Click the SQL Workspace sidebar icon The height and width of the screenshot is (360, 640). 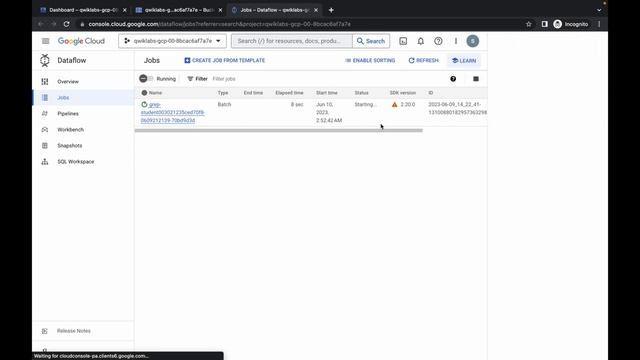[45, 162]
